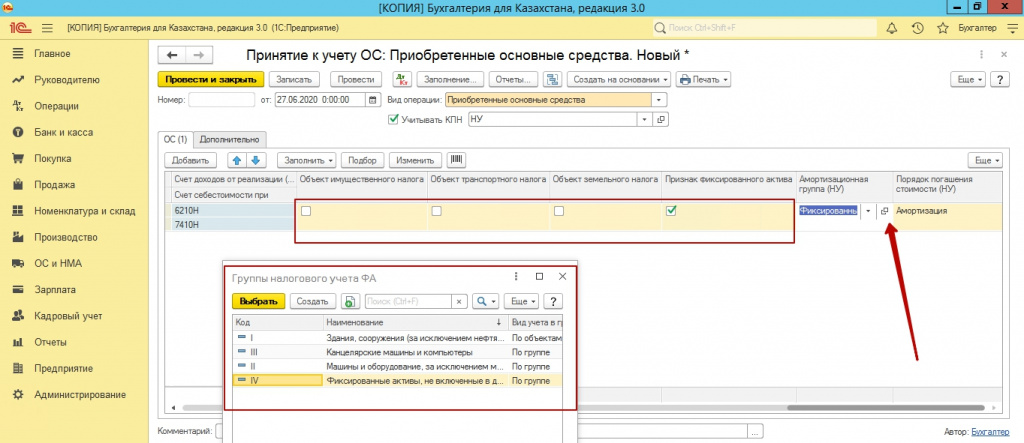
Task: Expand the НУ field dropdown arrow
Action: pyautogui.click(x=645, y=120)
